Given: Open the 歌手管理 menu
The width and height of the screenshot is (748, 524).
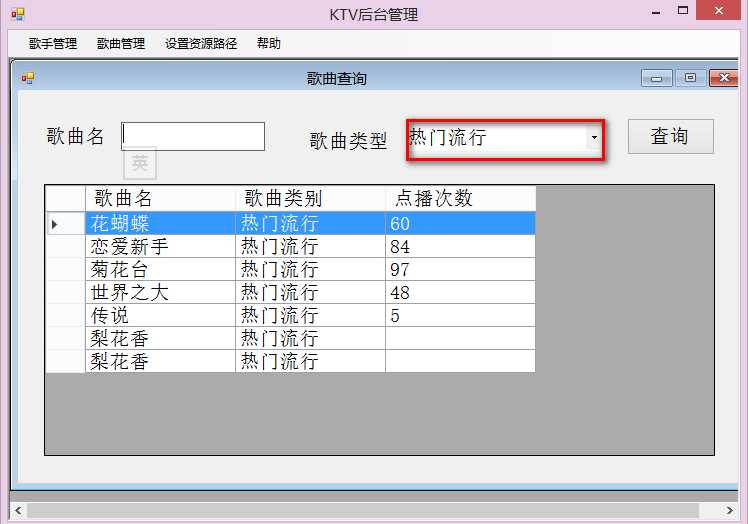Looking at the screenshot, I should [x=52, y=43].
